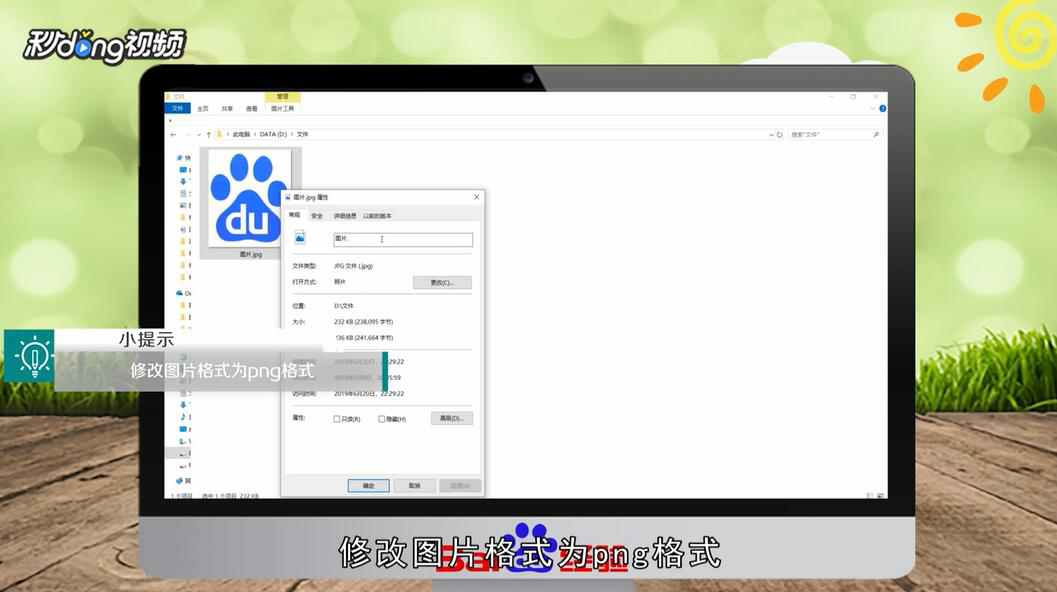Switch to the 共享 ribbon tab

(x=227, y=109)
